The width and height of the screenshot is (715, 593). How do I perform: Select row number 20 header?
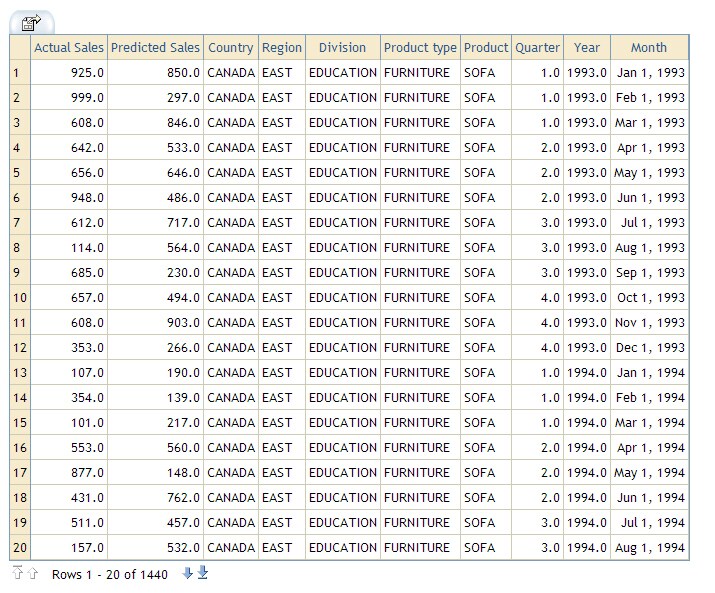(x=20, y=547)
